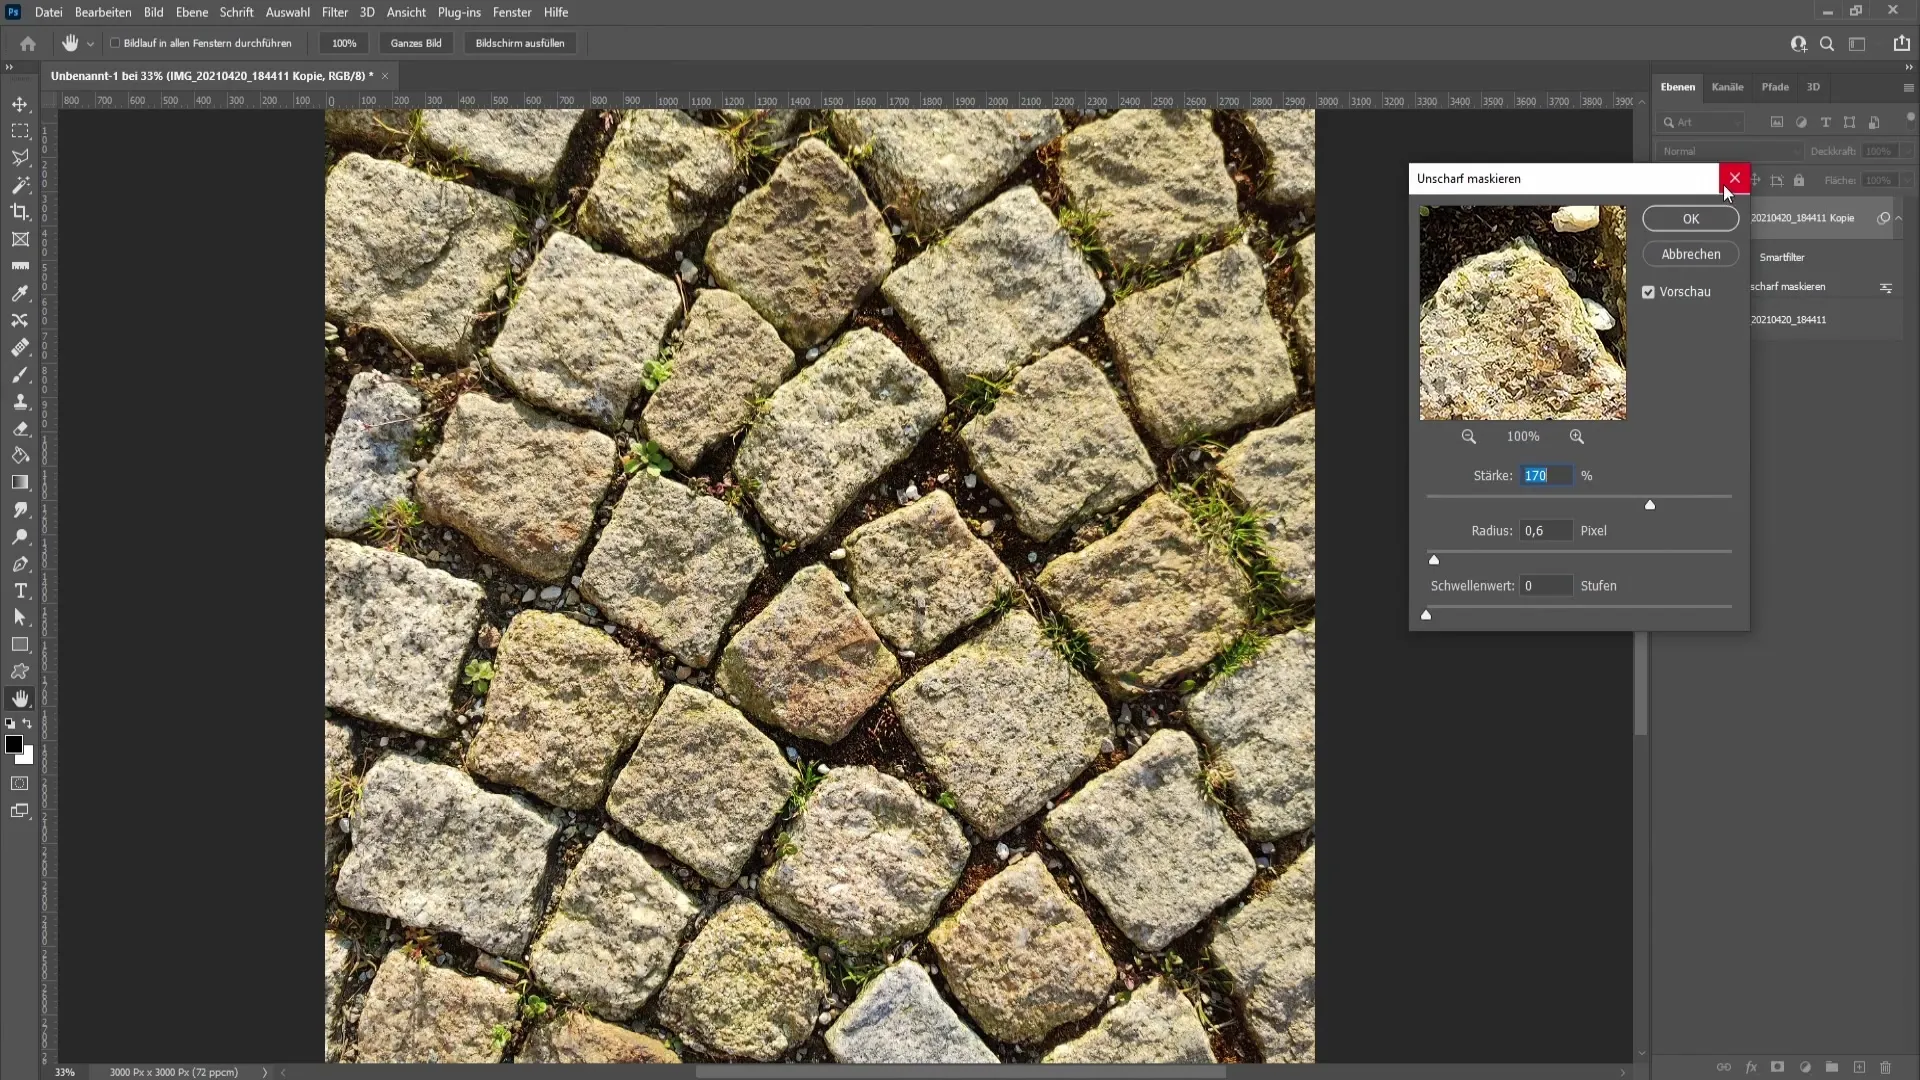The image size is (1920, 1080).
Task: Open the layer filter type 'Art' dropdown
Action: click(x=1700, y=122)
